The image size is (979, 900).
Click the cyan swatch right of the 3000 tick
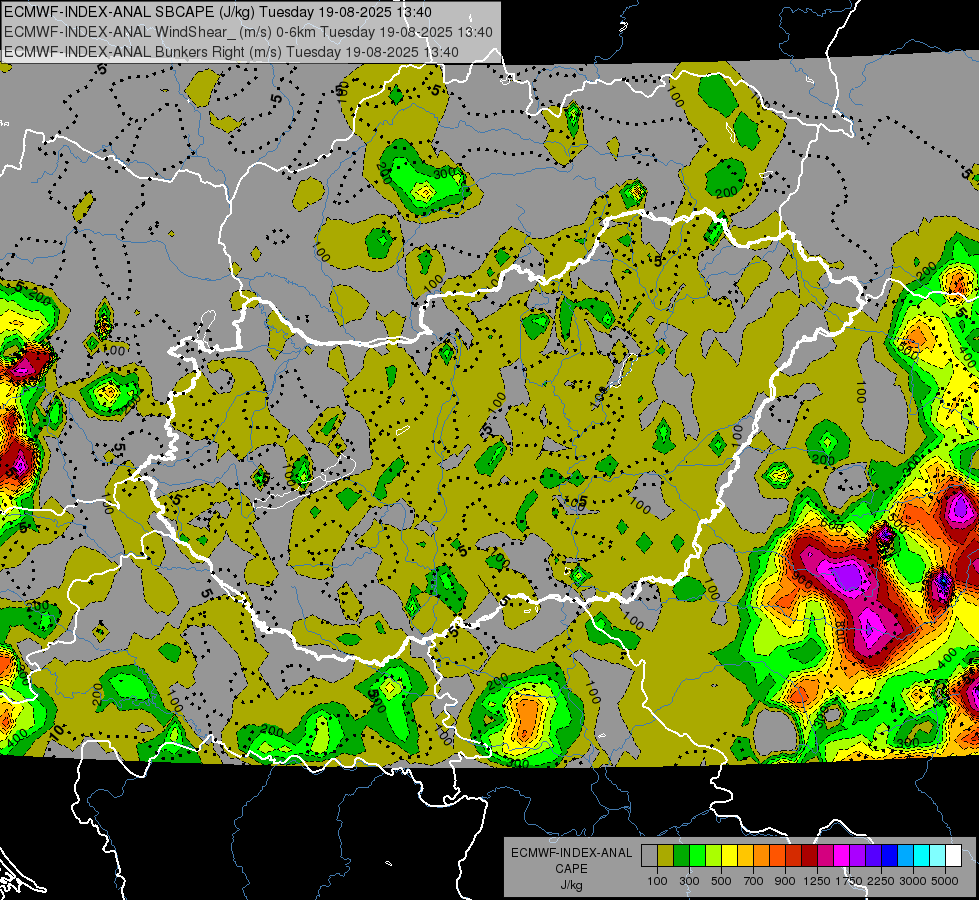coord(922,855)
